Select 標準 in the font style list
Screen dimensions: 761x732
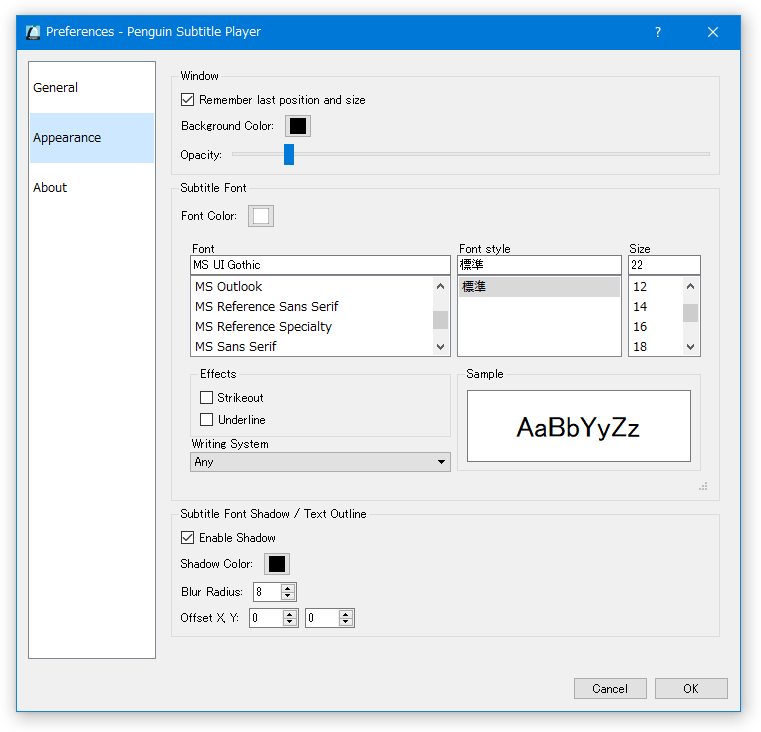coord(539,287)
